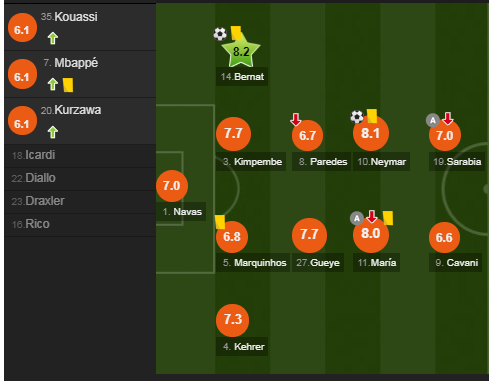
Task: Click the red substitution arrow above Paredes
Action: (x=296, y=119)
